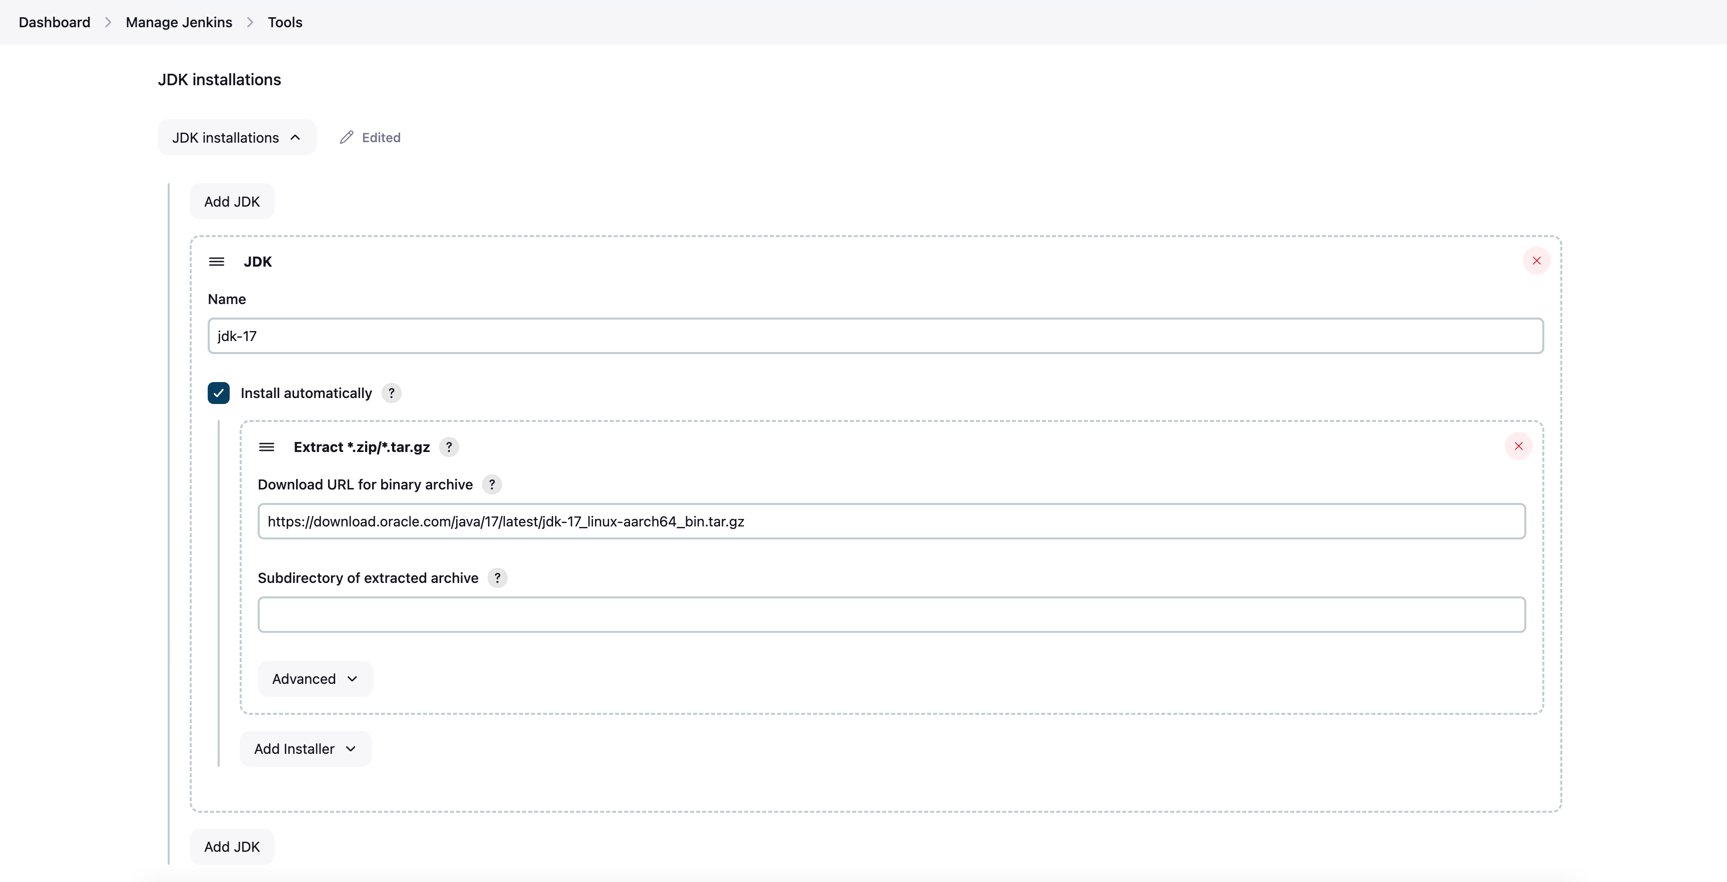Image resolution: width=1727 pixels, height=882 pixels.
Task: Click the bottom Add JDK button
Action: (232, 847)
